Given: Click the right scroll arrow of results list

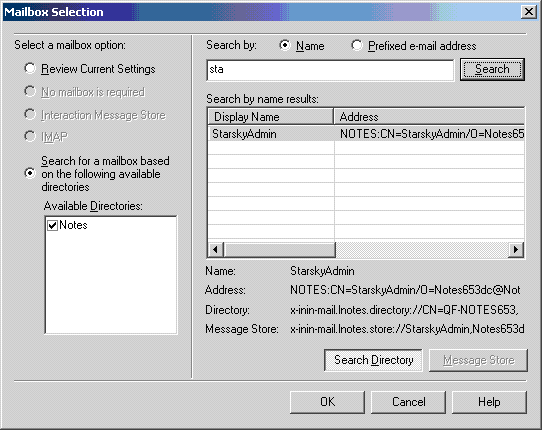Looking at the screenshot, I should pyautogui.click(x=516, y=249).
